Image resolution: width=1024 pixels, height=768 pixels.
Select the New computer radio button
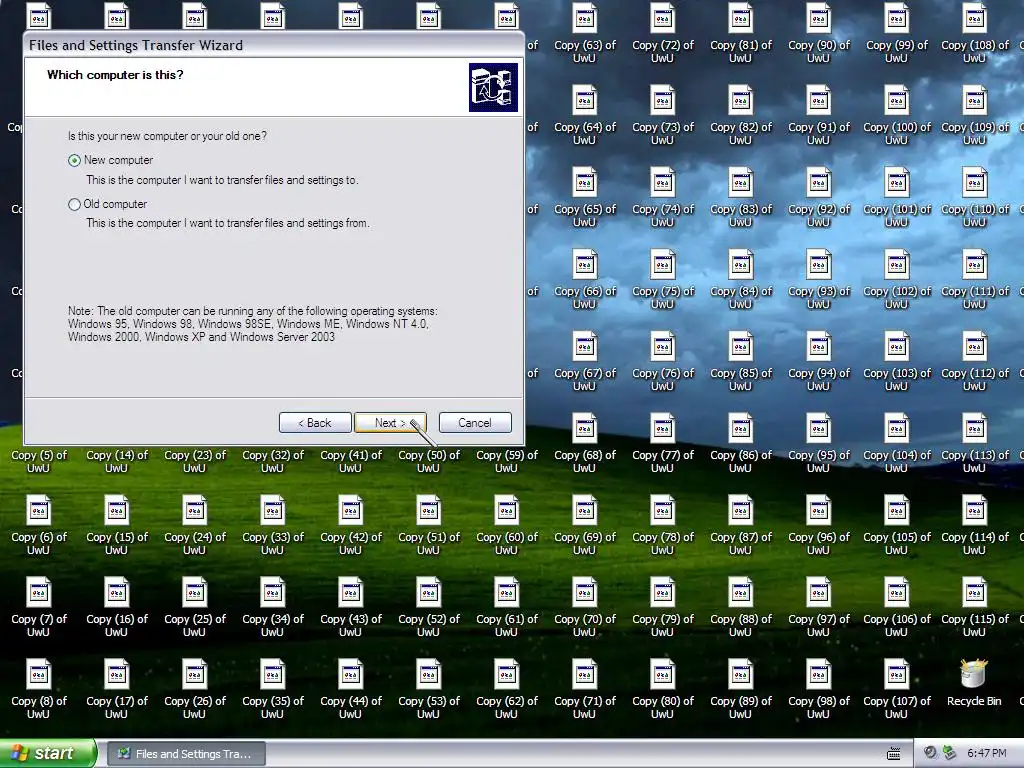tap(74, 161)
